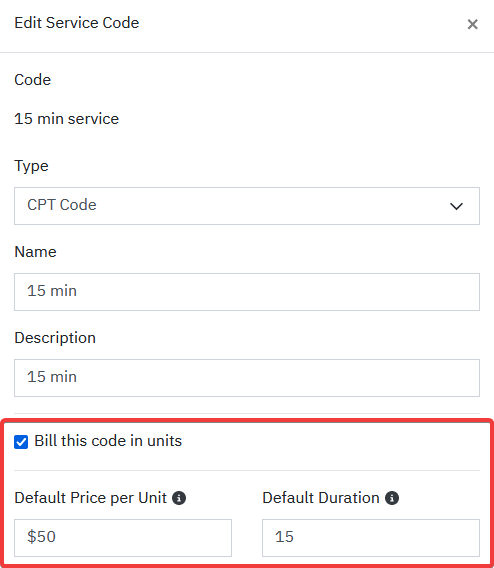Click the Edit Service Code dialog title

pos(77,23)
